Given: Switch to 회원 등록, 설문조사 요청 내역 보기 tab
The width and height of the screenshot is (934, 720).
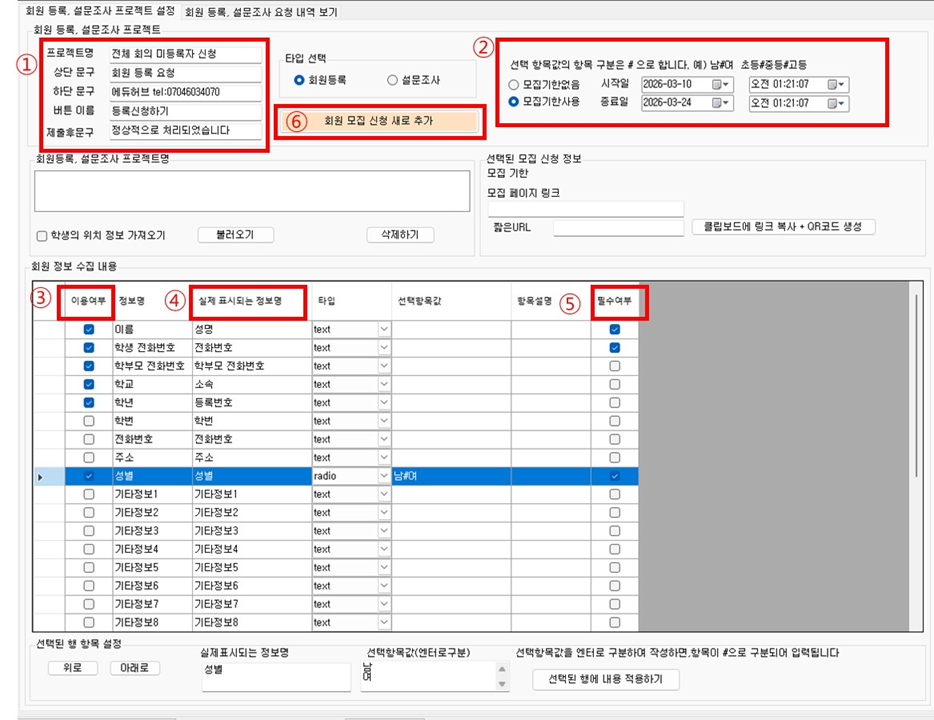Looking at the screenshot, I should (x=261, y=13).
